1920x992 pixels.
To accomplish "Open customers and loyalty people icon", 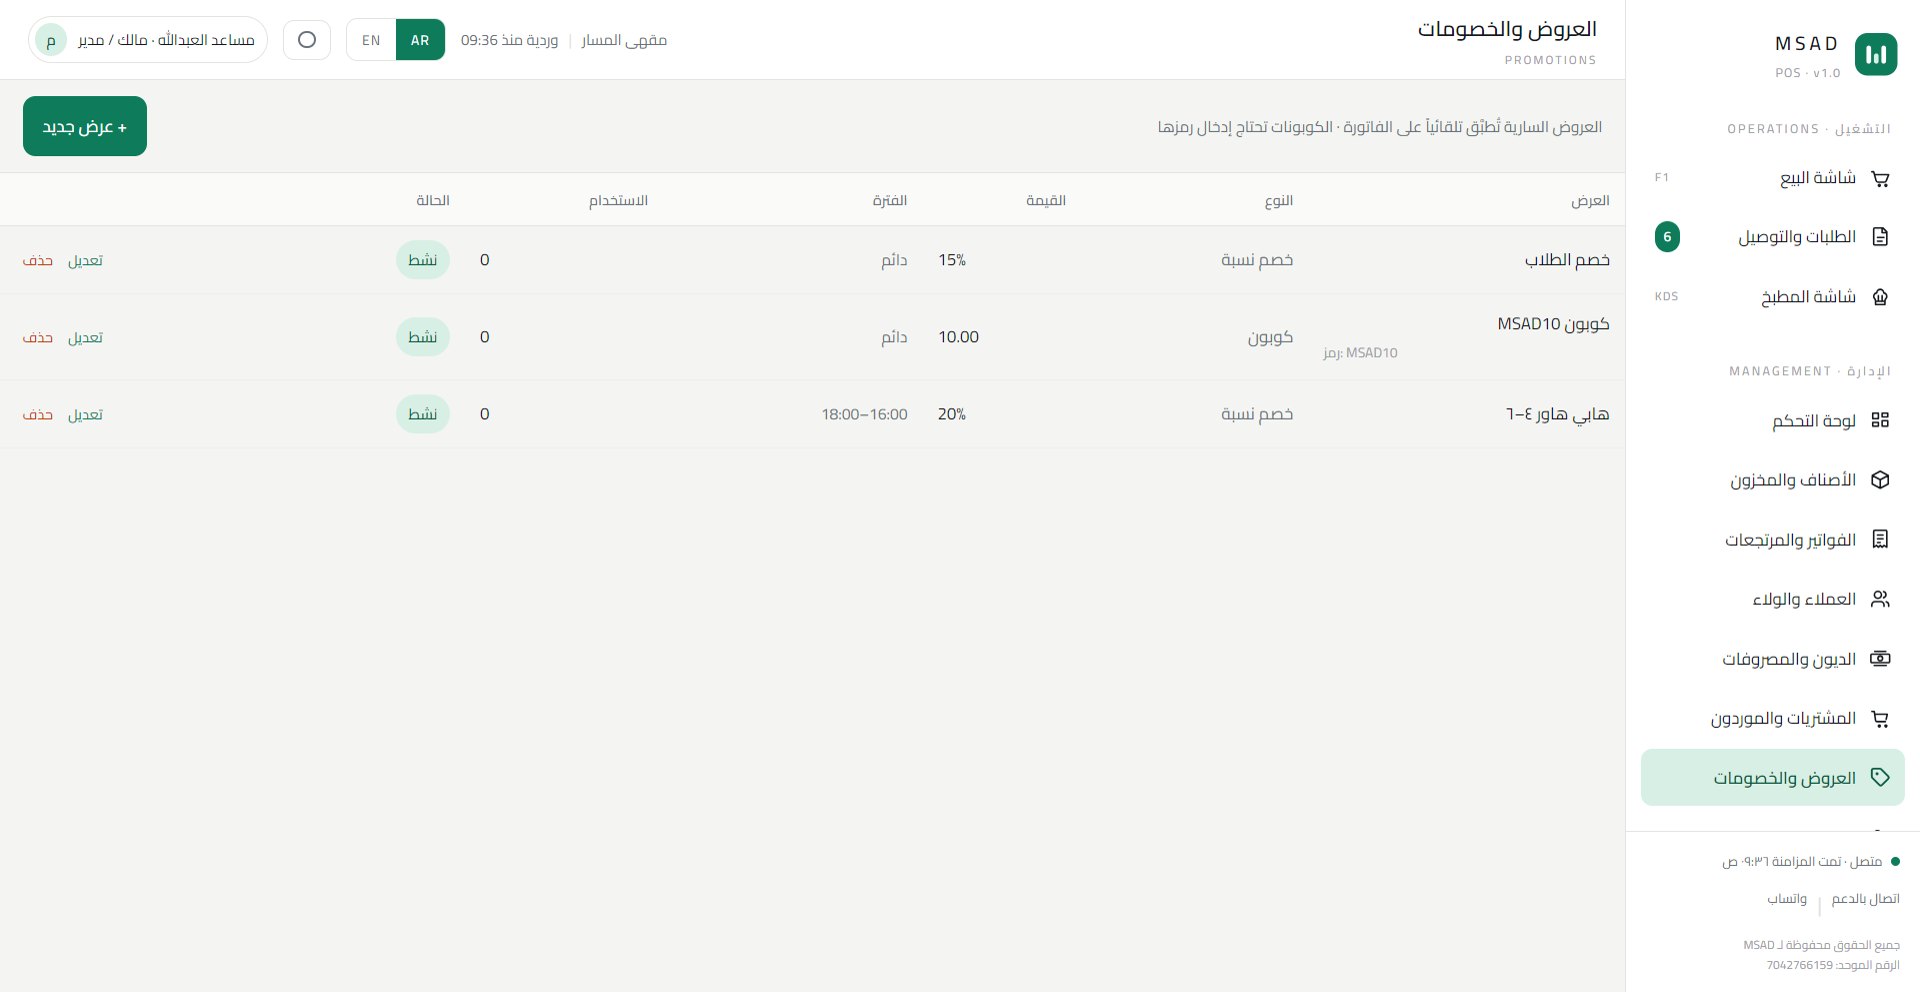I will tap(1880, 599).
